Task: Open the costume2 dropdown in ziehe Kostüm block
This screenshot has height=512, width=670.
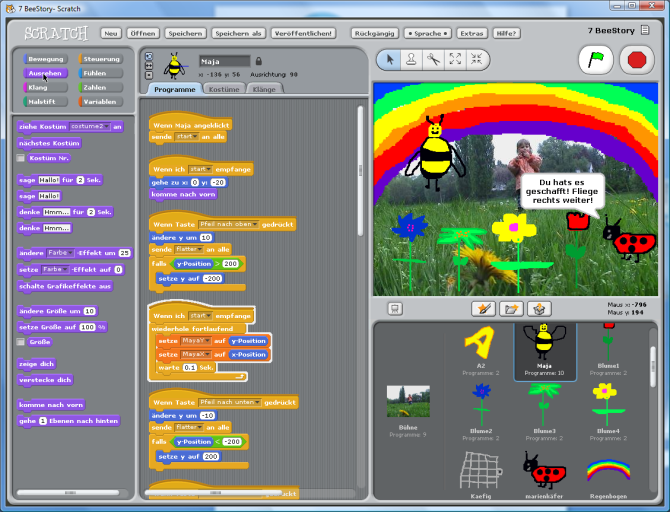Action: pyautogui.click(x=90, y=127)
